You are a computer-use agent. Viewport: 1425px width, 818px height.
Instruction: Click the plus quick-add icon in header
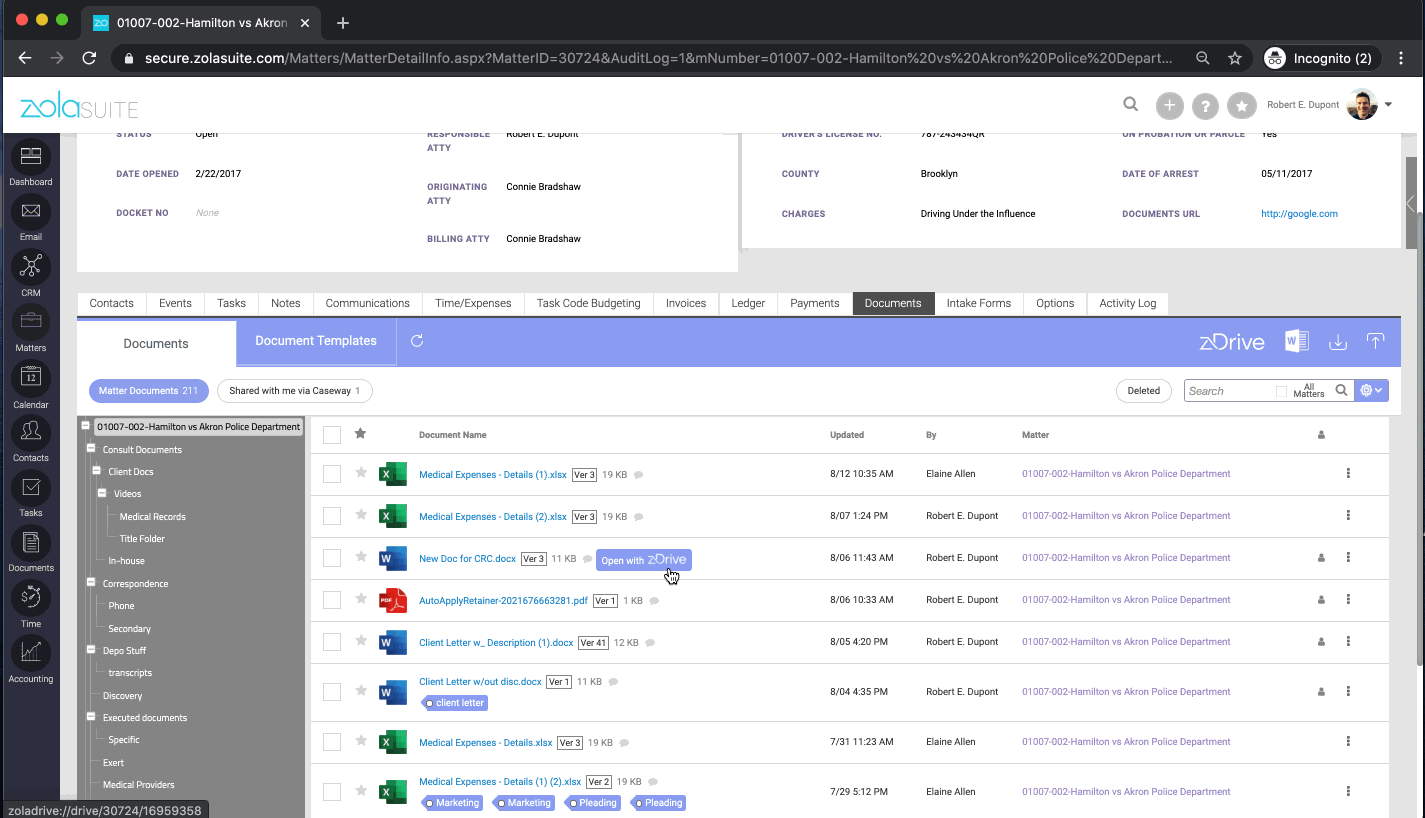click(1170, 105)
